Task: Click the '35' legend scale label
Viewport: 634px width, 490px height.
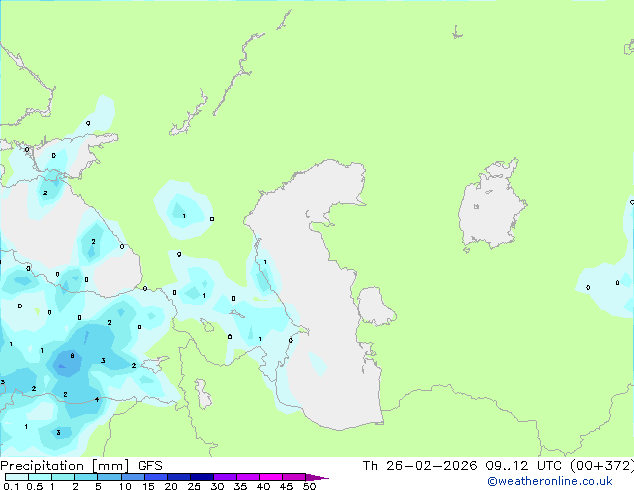Action: 240,486
